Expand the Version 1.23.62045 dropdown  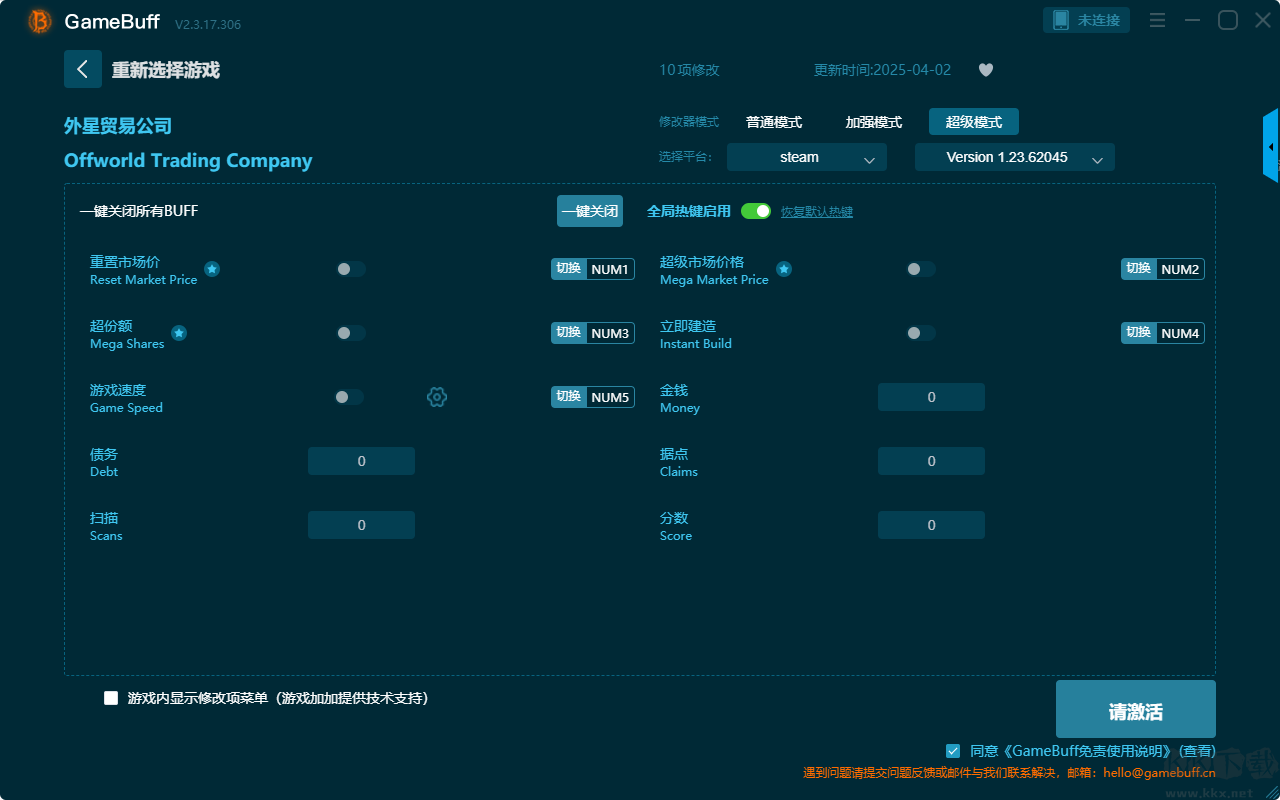tap(1014, 157)
